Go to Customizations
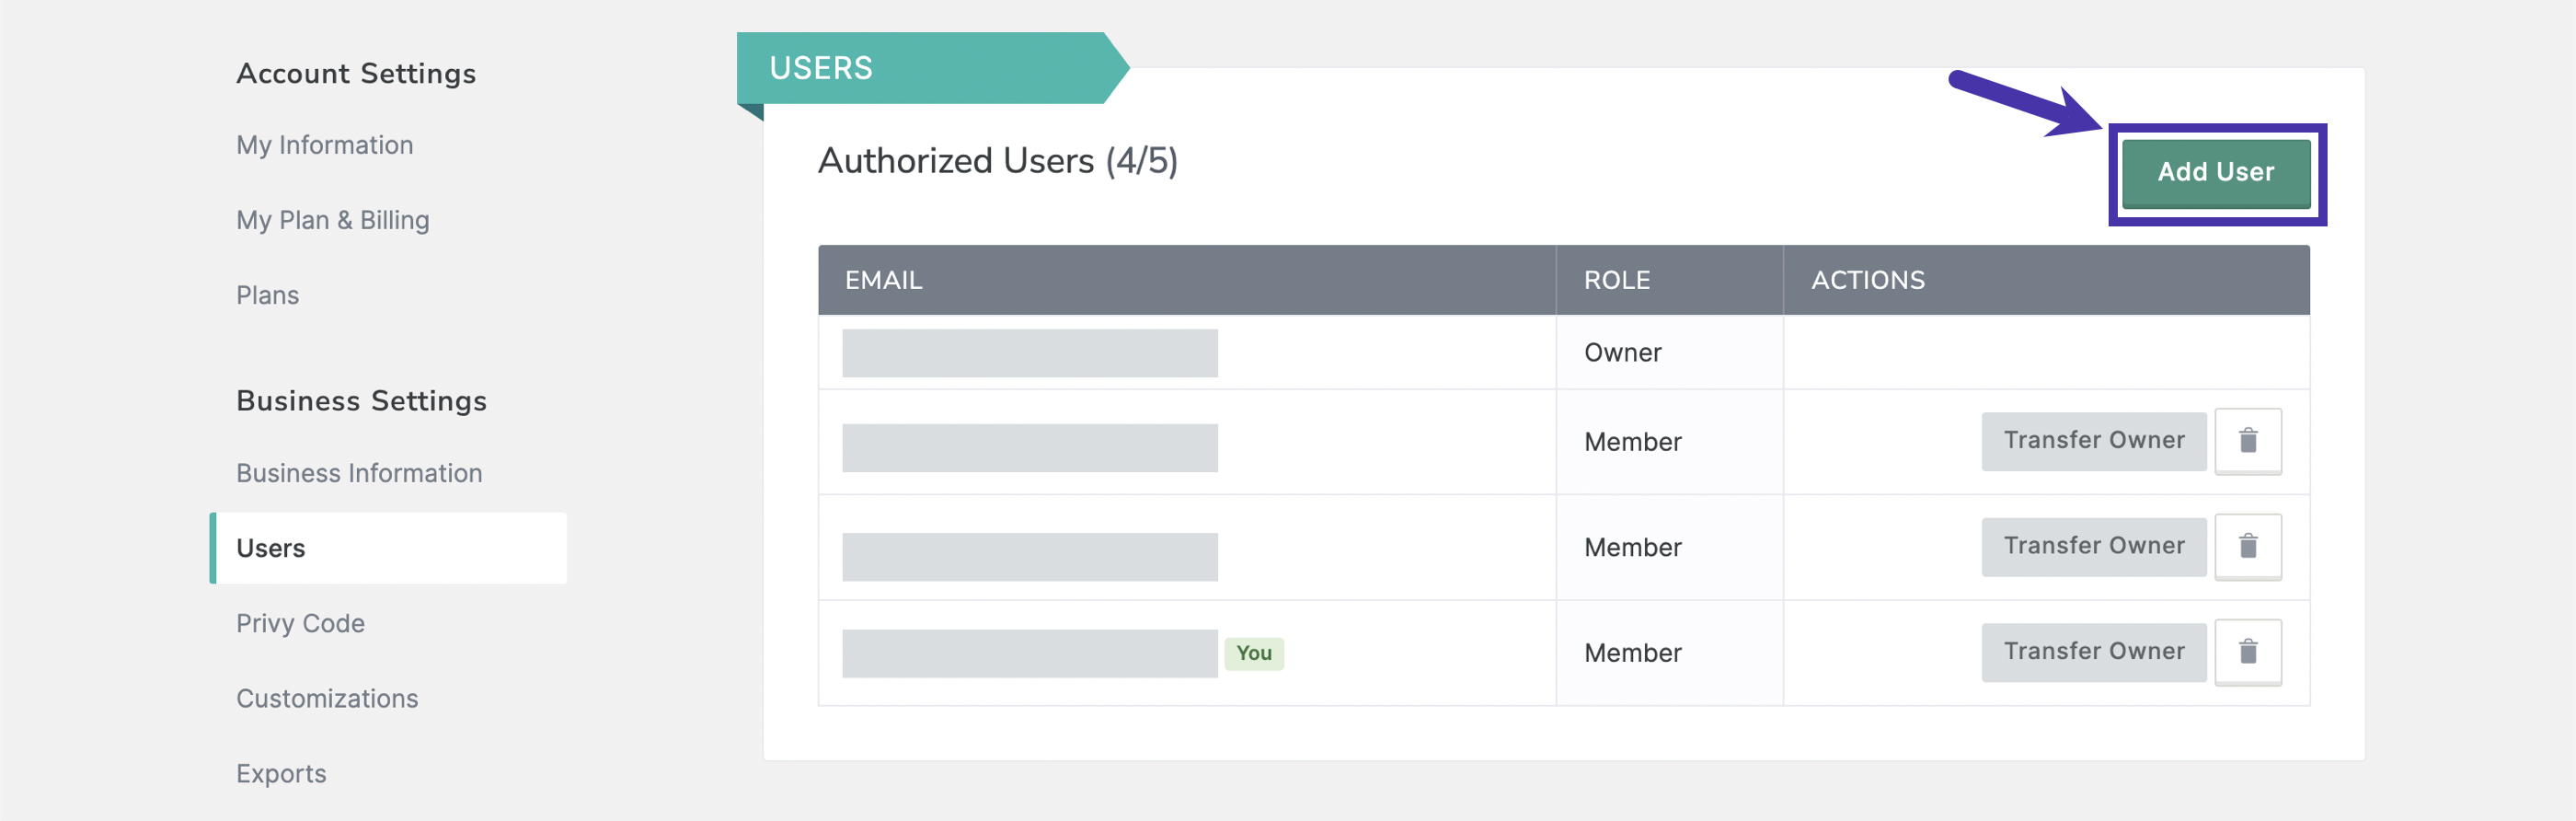Screen dimensions: 2576x821 tap(327, 698)
